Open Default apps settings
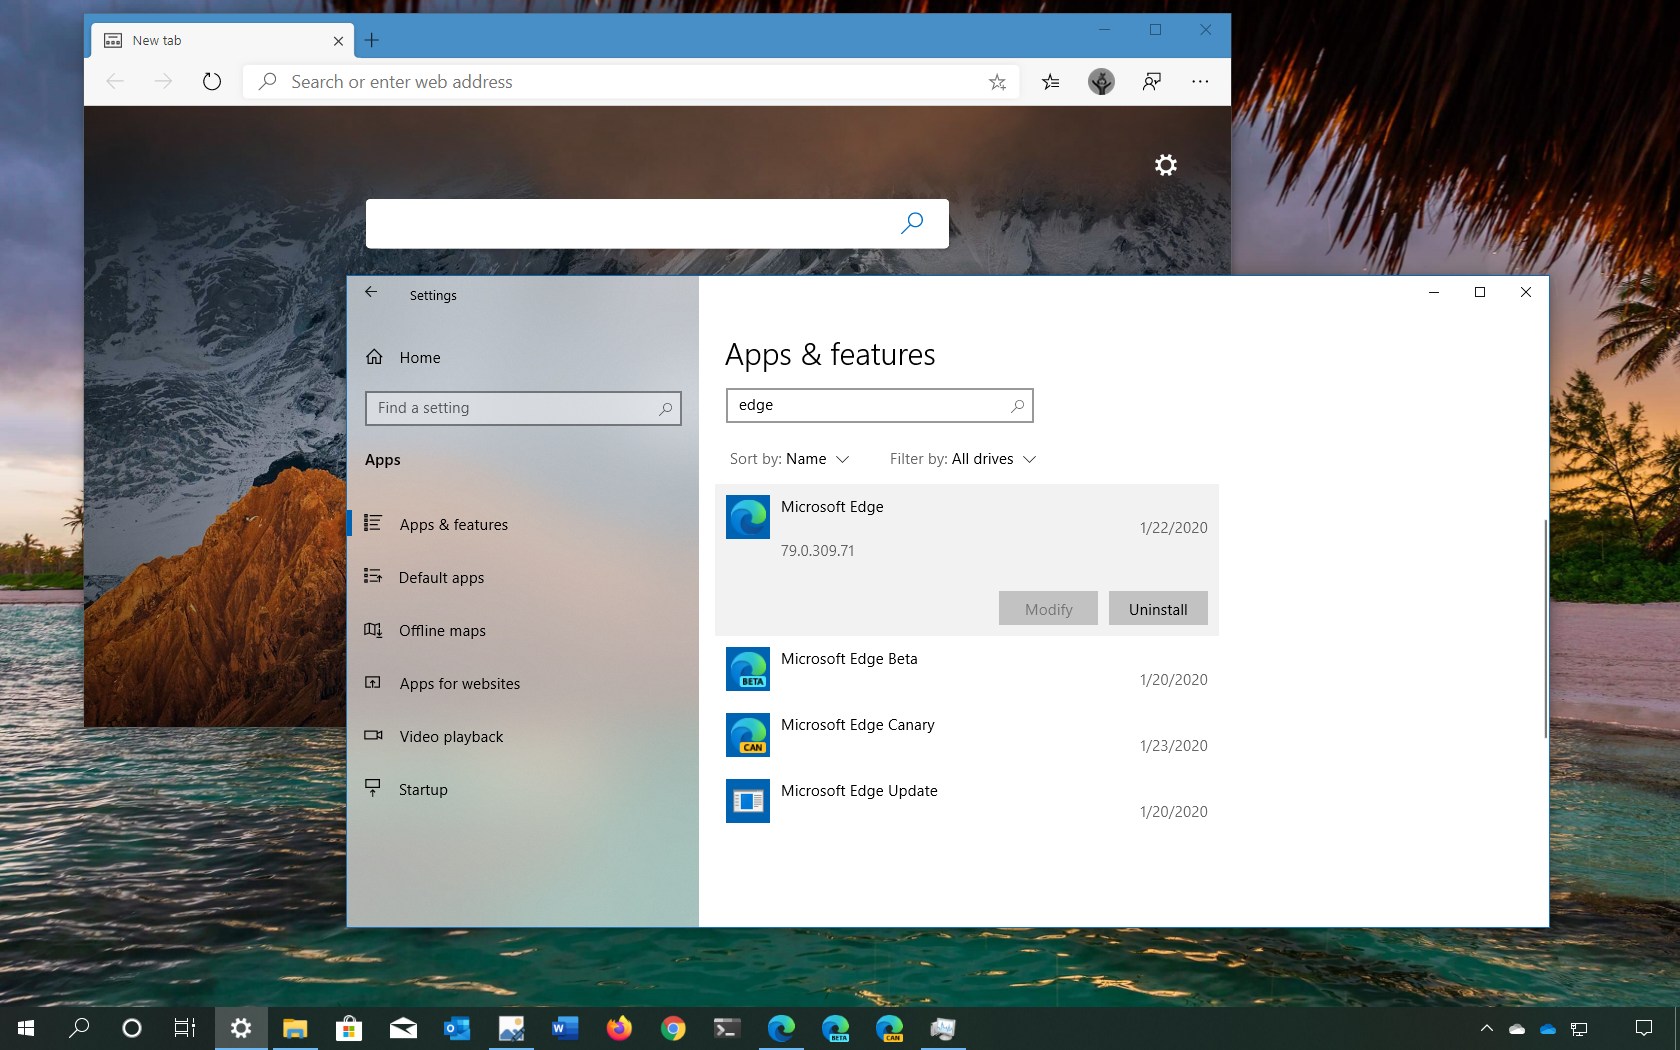The width and height of the screenshot is (1680, 1050). click(x=442, y=577)
